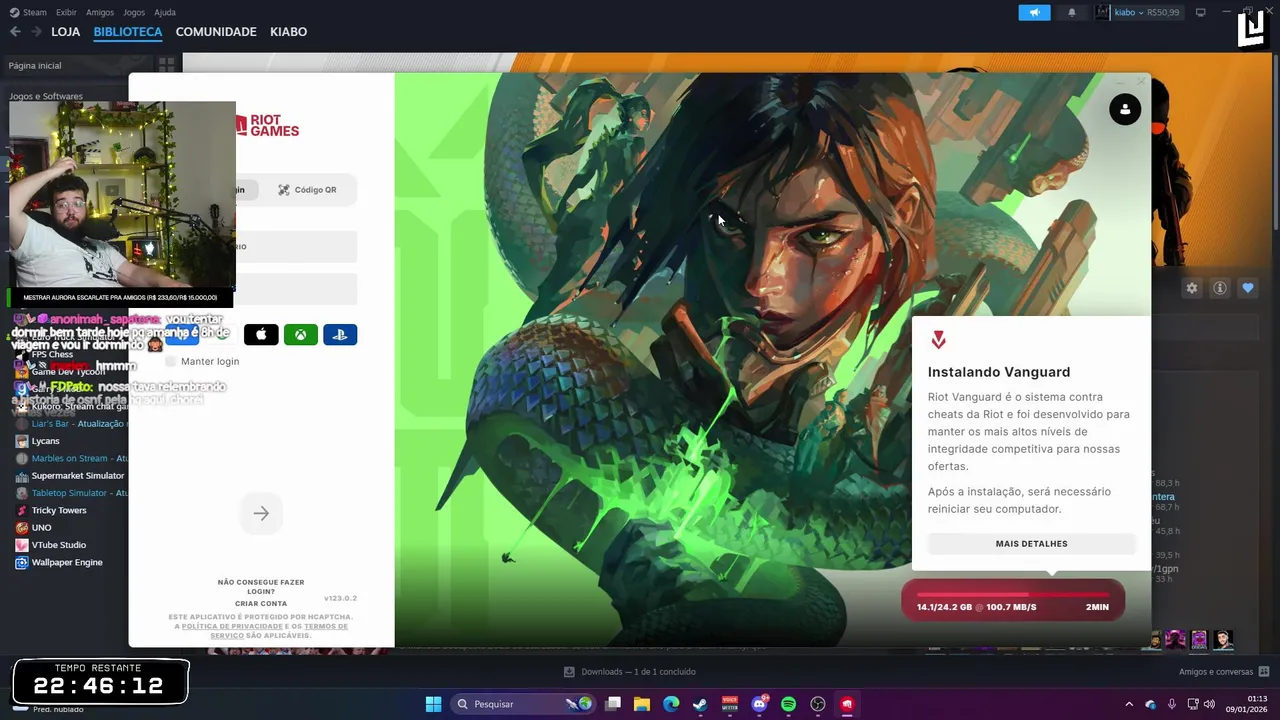Screen dimensions: 1280x720
Task: Open Steam Friends and Chat icon
Action: pyautogui.click(x=1264, y=672)
